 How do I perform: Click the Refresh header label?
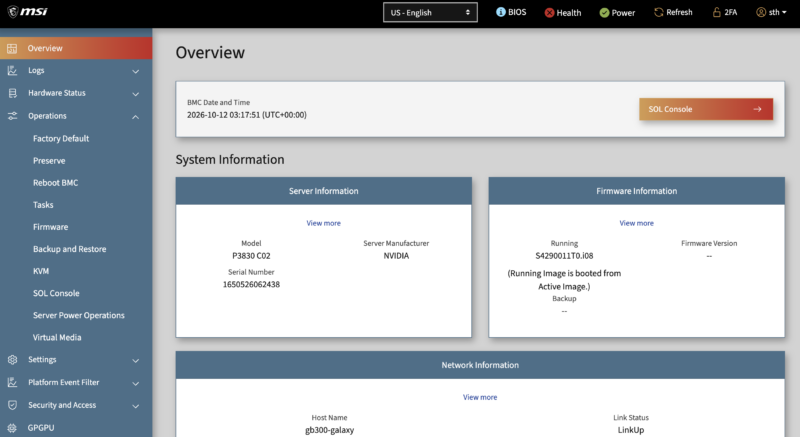coord(679,12)
